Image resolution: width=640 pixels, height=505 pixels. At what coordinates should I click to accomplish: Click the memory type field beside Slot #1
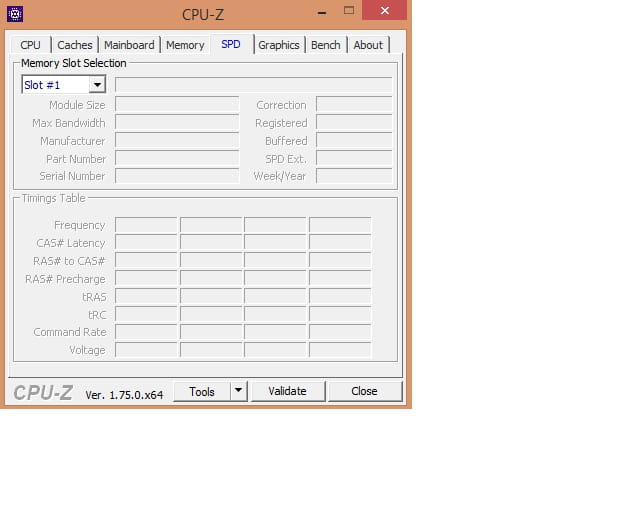(x=253, y=85)
